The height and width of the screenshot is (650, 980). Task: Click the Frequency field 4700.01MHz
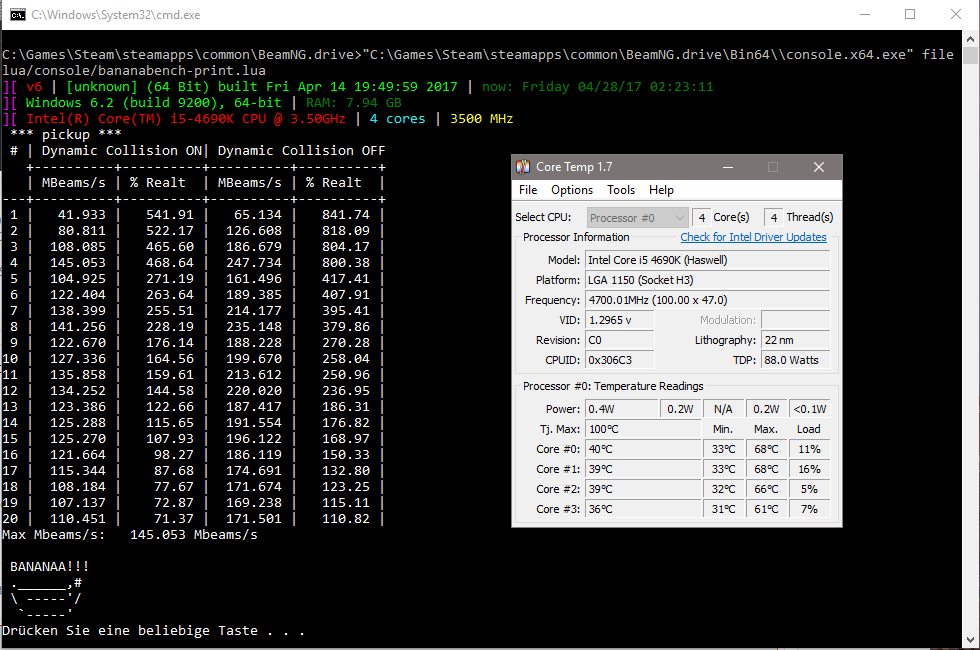(708, 300)
